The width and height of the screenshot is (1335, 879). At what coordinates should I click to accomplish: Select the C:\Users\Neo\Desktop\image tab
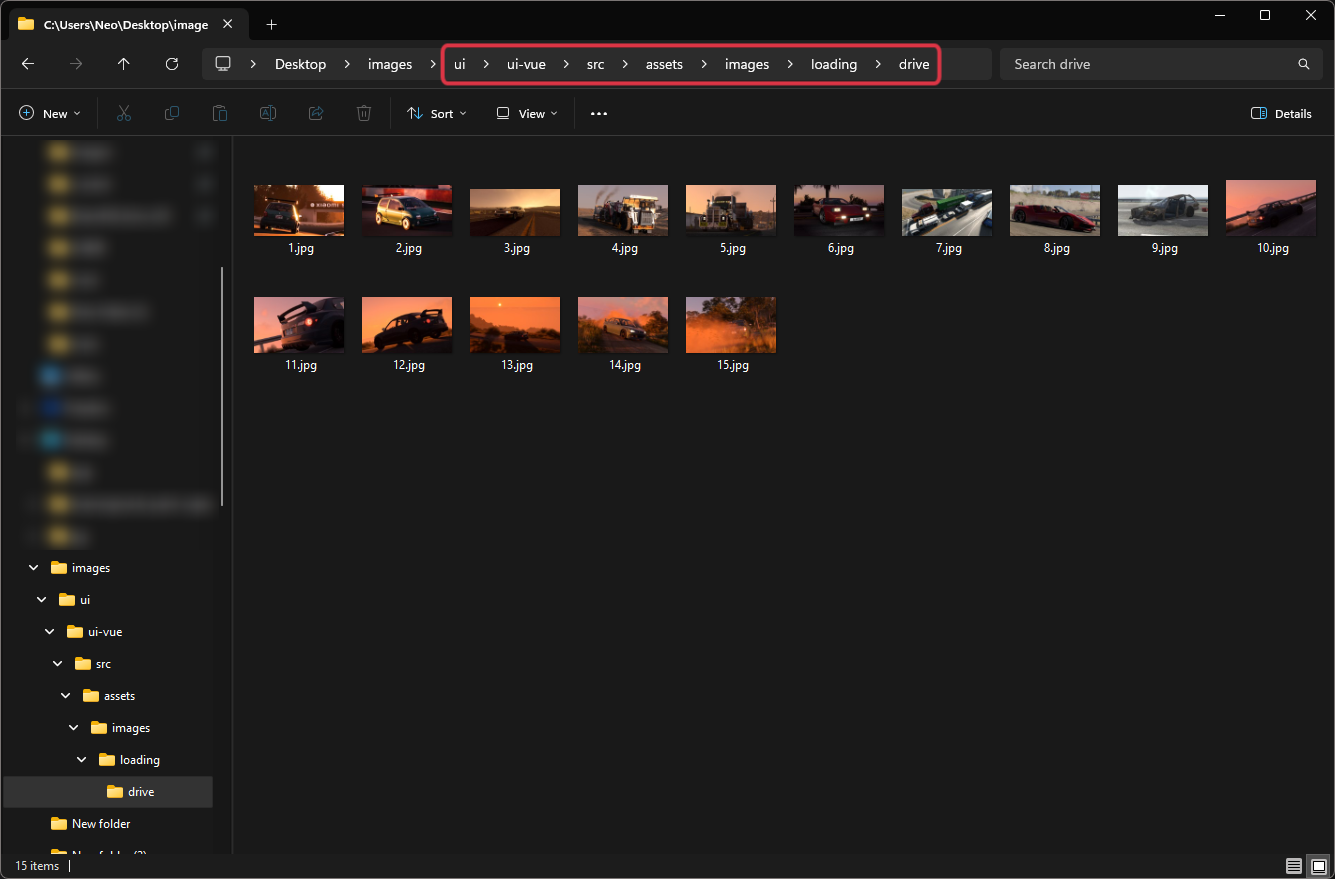pos(126,24)
